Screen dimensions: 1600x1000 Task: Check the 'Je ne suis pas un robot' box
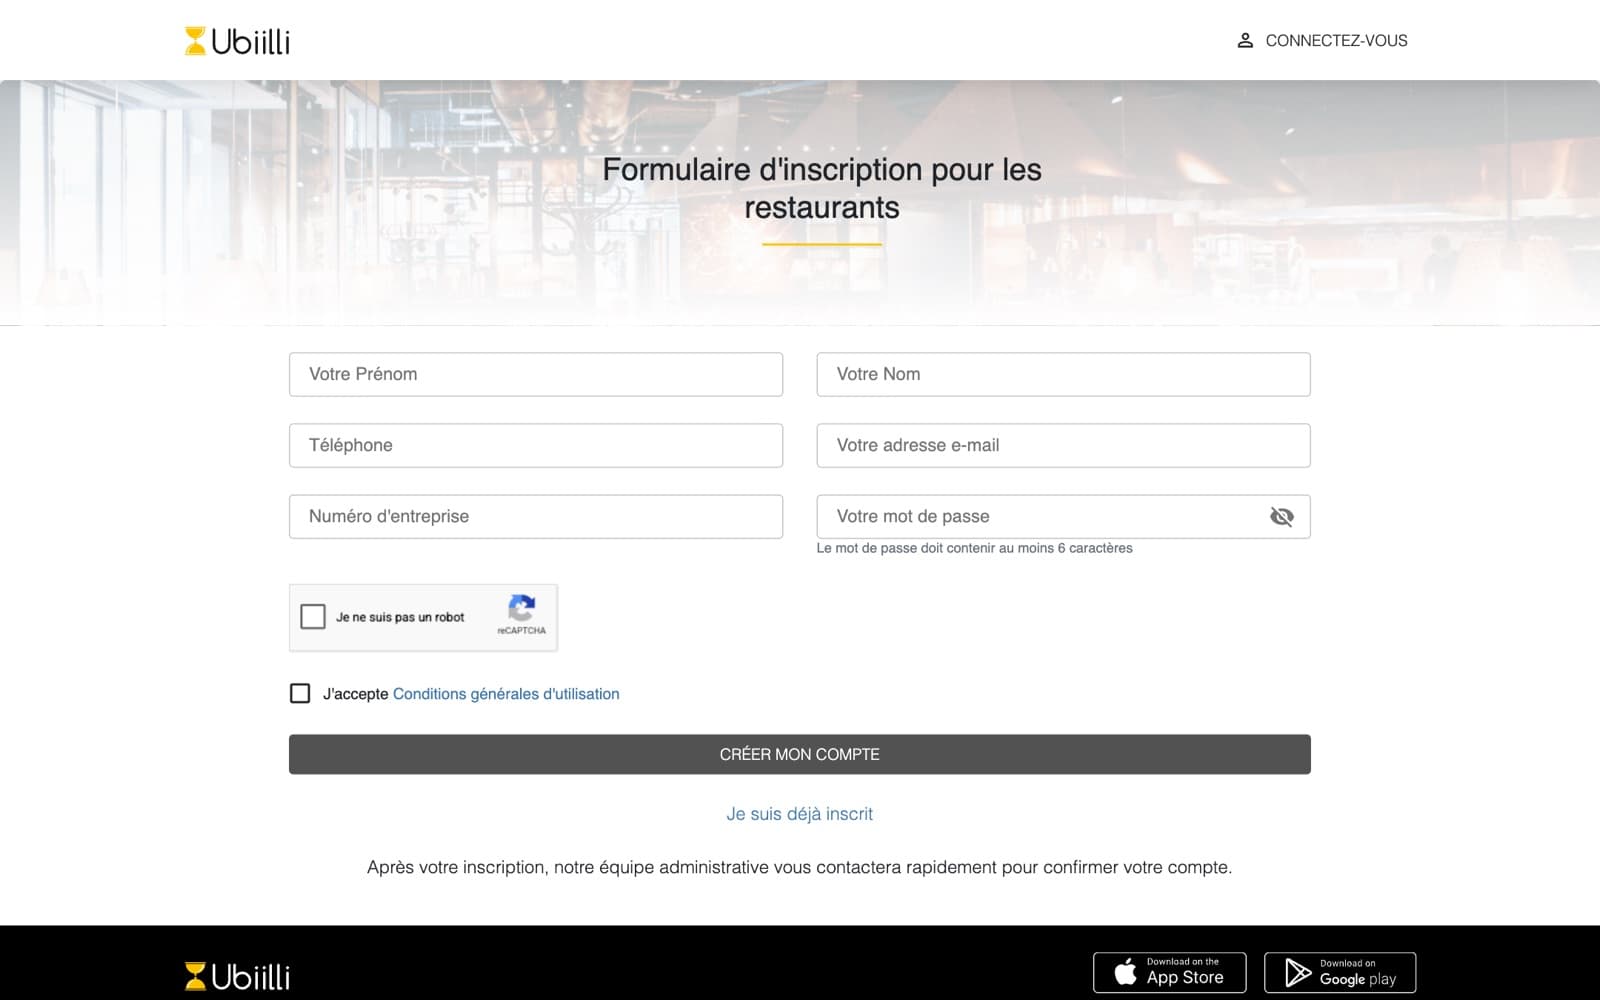[x=313, y=617]
